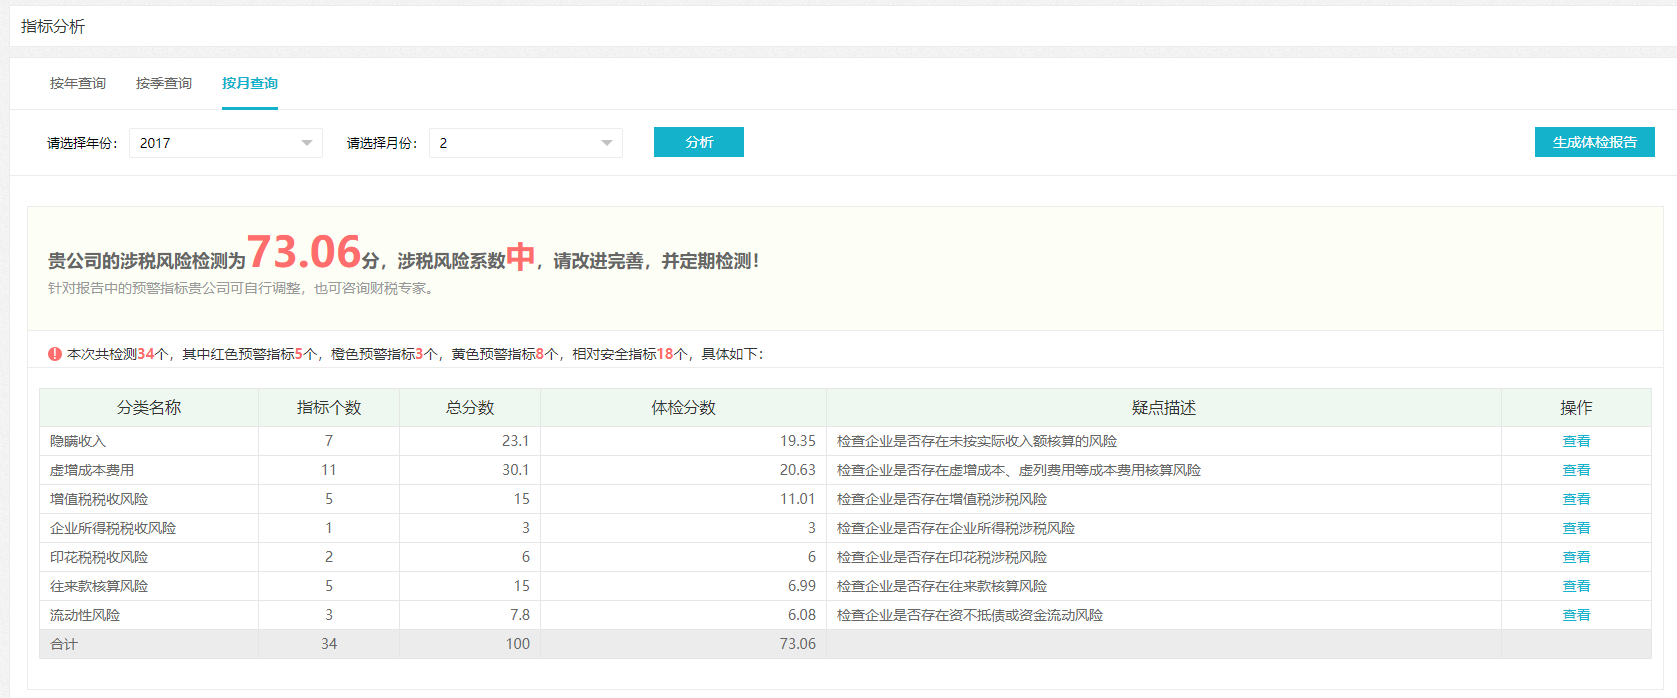The width and height of the screenshot is (1677, 698).
Task: Click the red warning icon before 本次共检测
Action: pos(55,354)
